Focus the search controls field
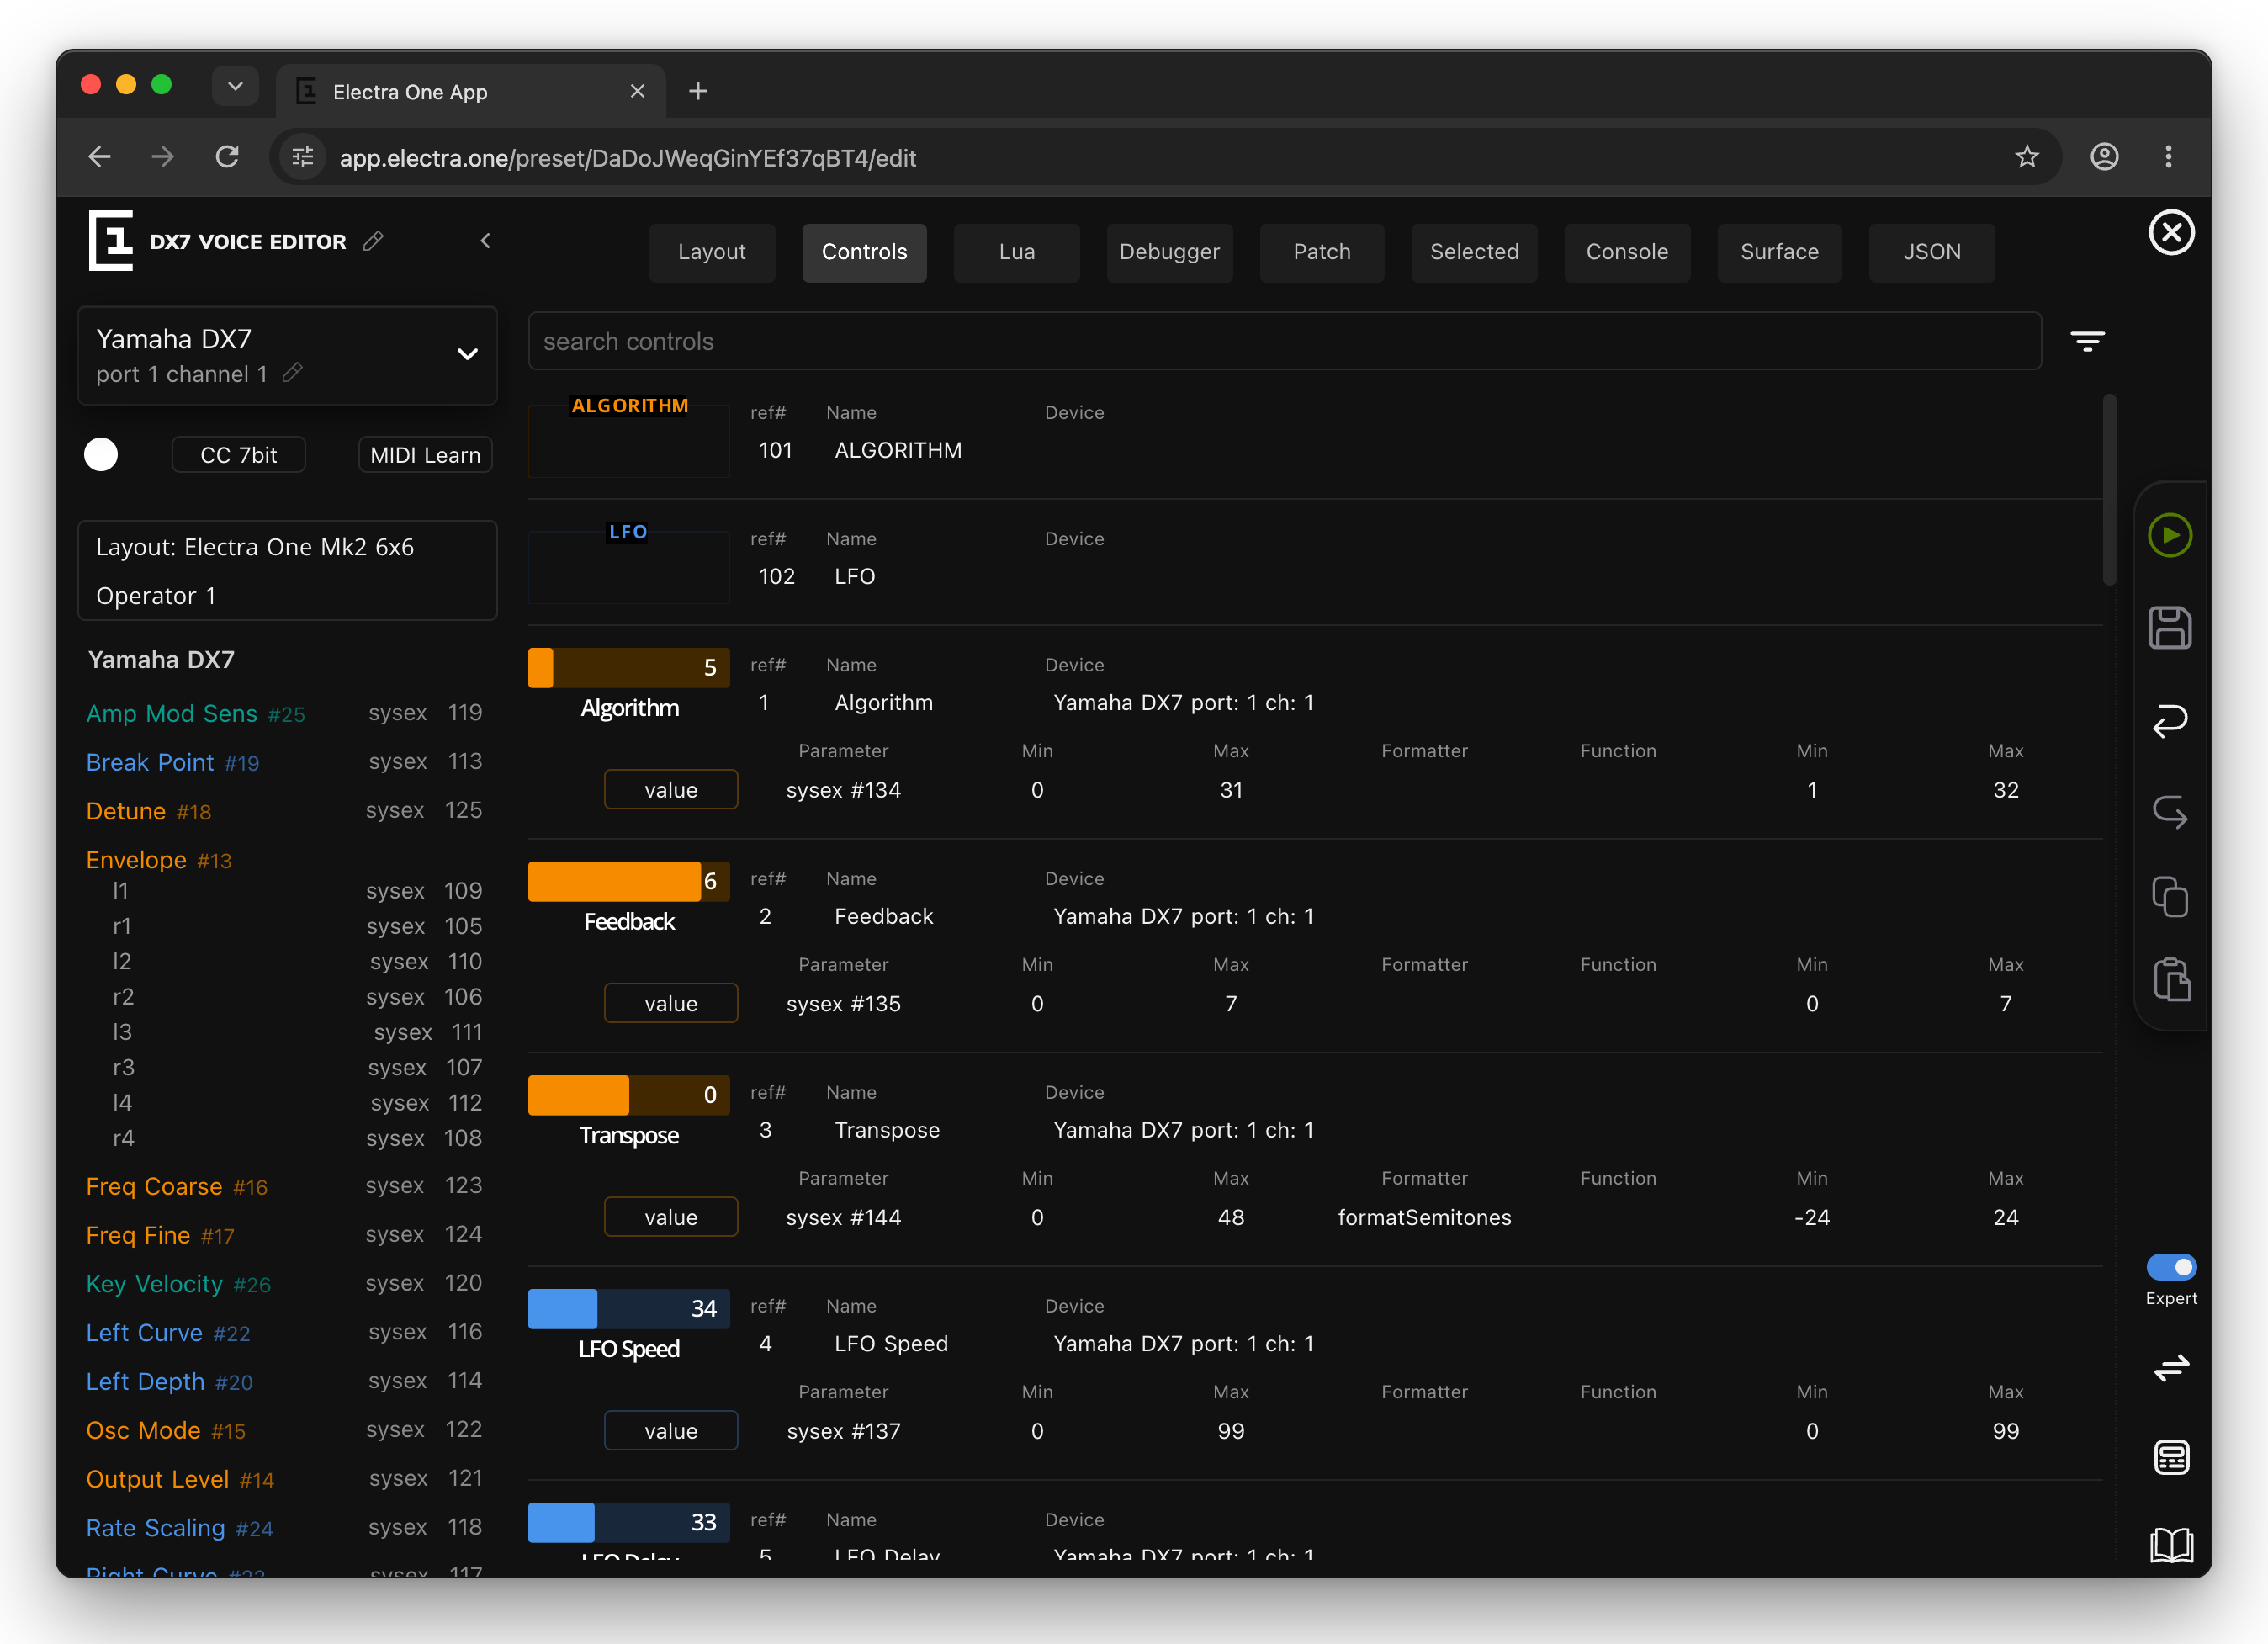Image resolution: width=2268 pixels, height=1644 pixels. [1284, 341]
